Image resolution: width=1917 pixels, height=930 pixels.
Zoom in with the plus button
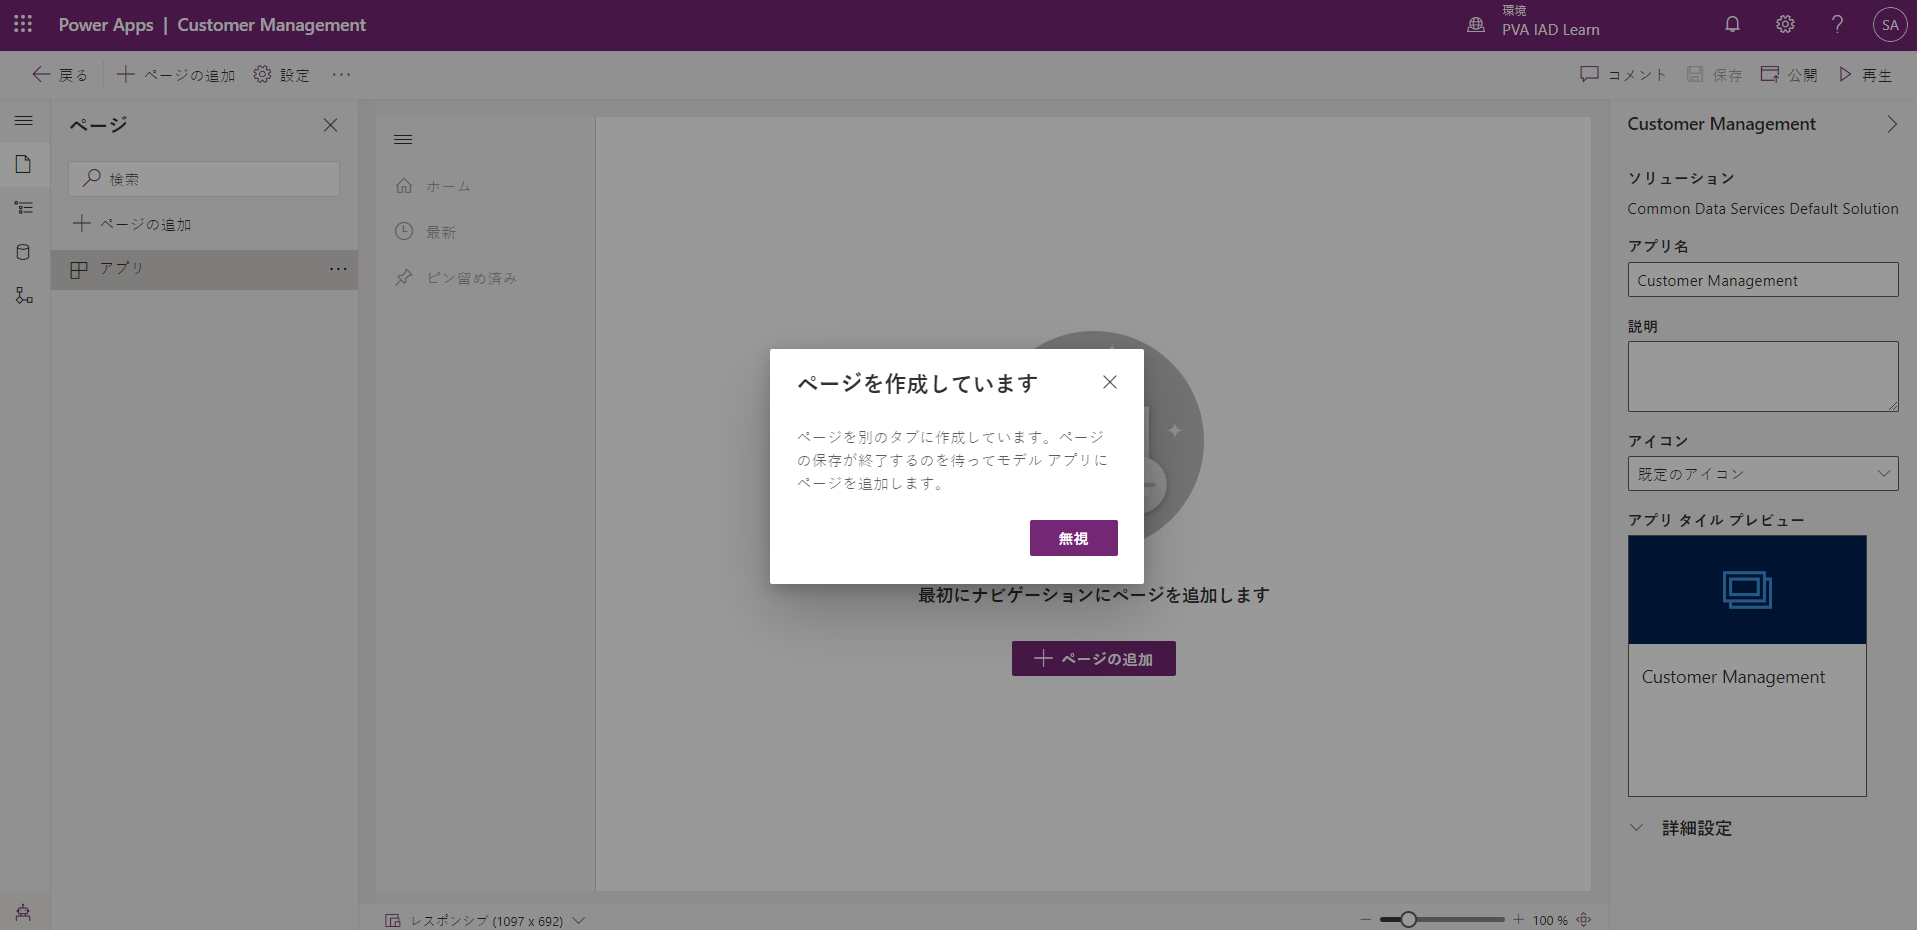1518,920
